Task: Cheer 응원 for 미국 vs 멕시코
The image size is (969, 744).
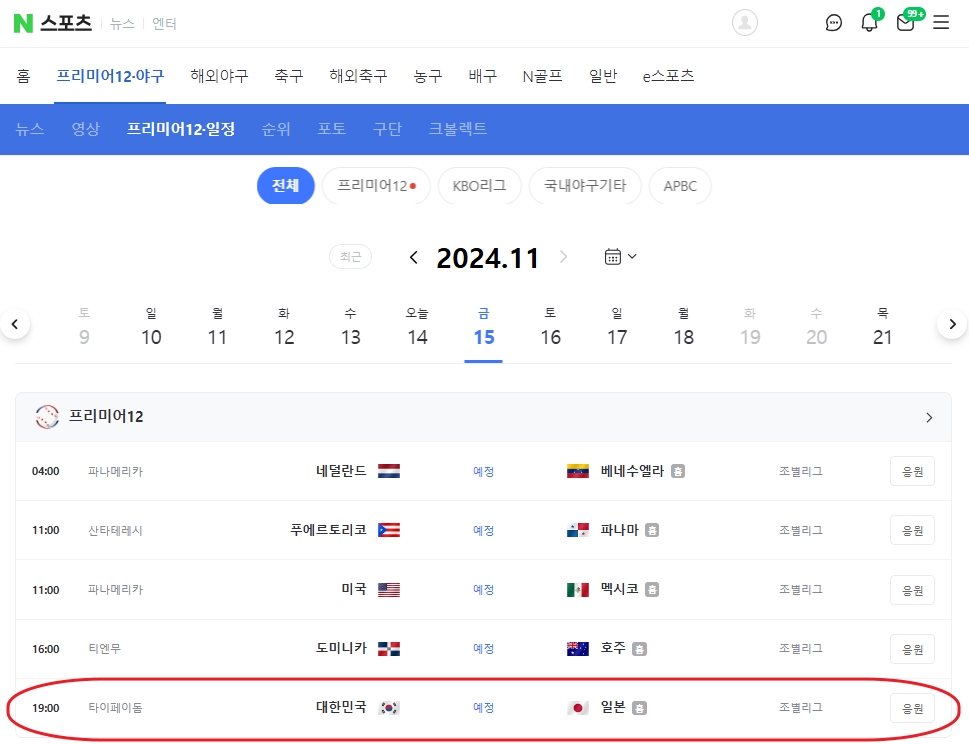Action: [912, 590]
